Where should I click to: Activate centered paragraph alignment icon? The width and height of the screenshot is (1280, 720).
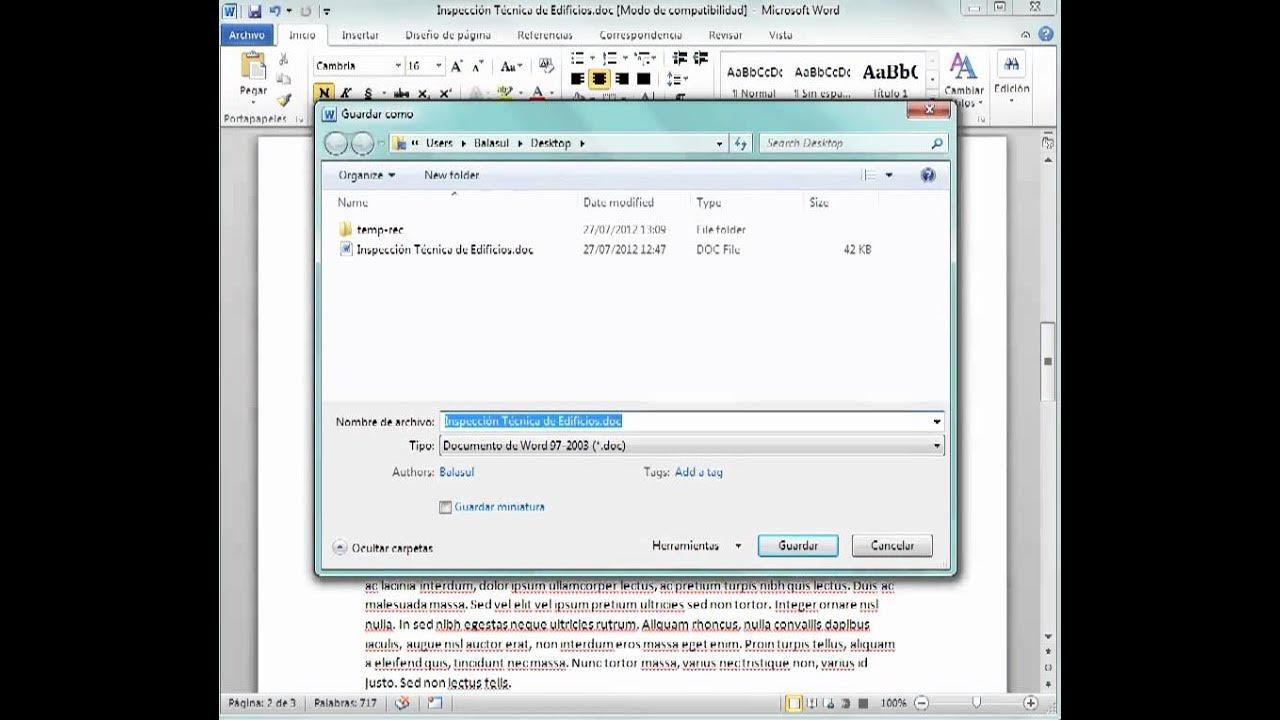pos(597,77)
